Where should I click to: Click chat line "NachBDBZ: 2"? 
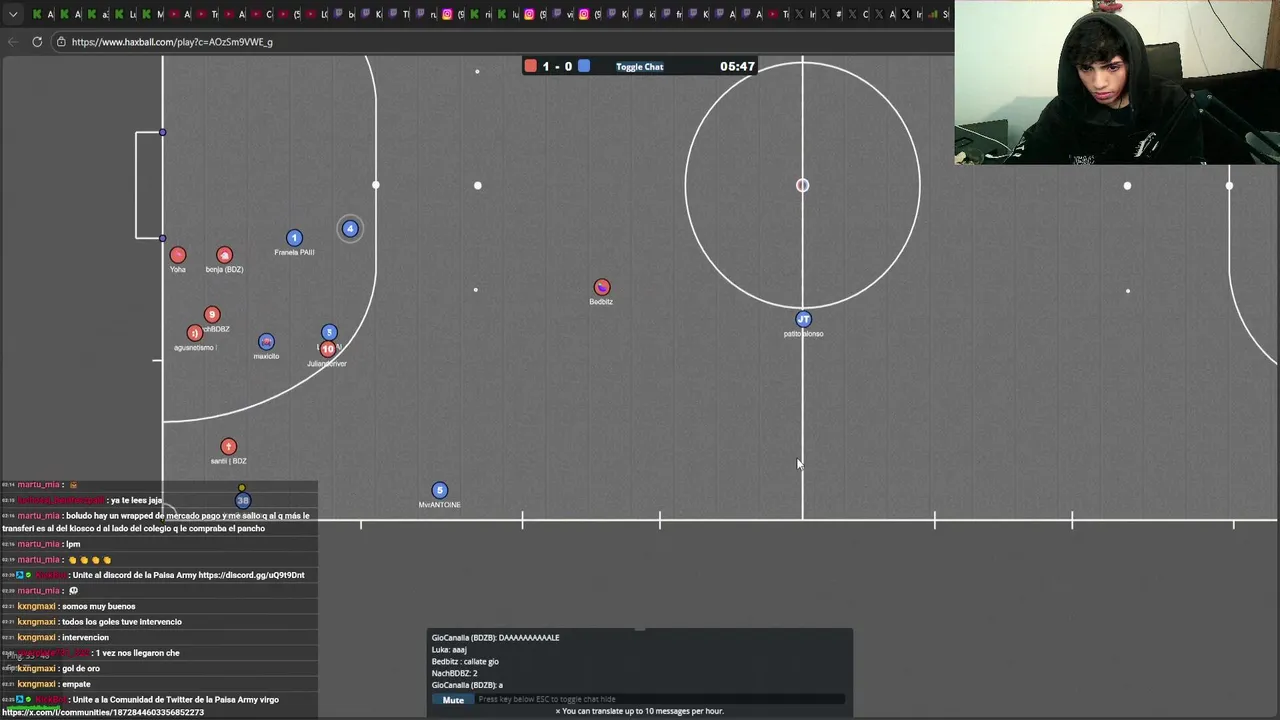455,674
